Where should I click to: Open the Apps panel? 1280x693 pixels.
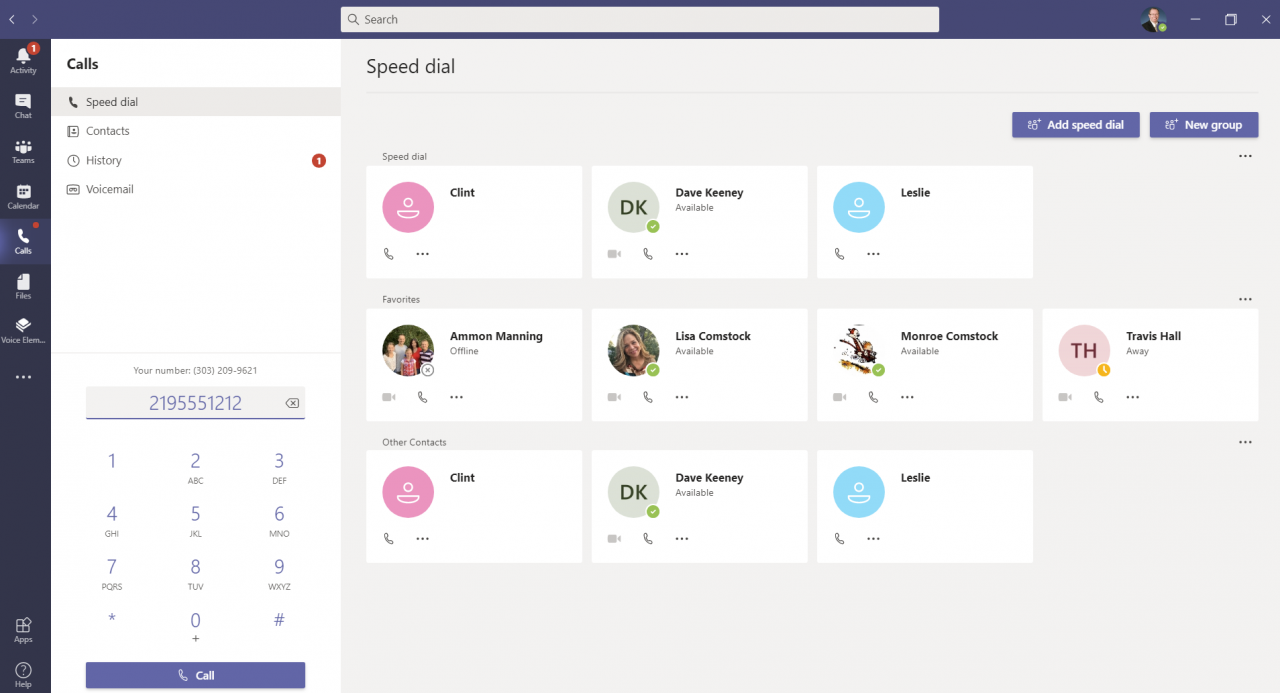[x=23, y=627]
